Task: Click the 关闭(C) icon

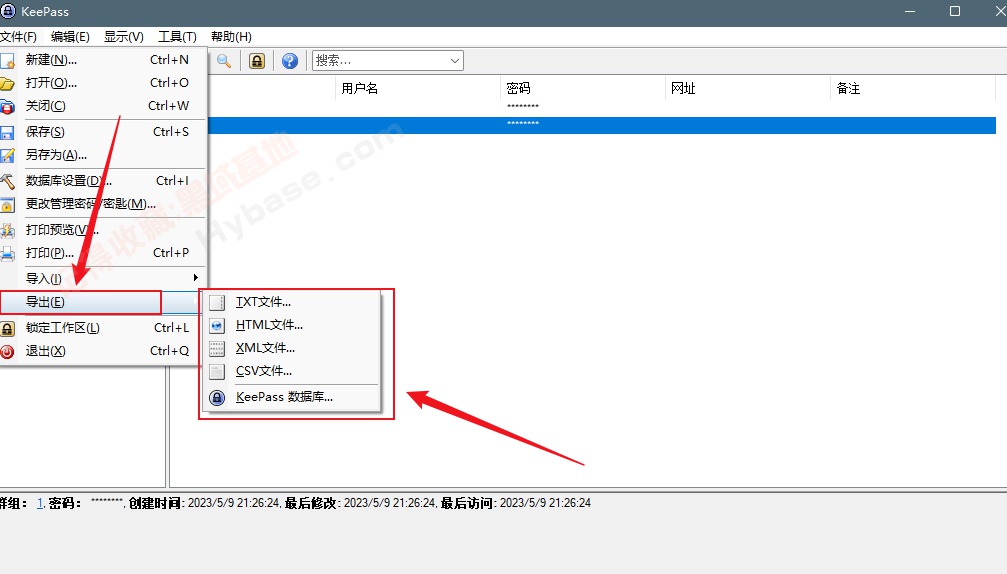Action: (x=7, y=107)
